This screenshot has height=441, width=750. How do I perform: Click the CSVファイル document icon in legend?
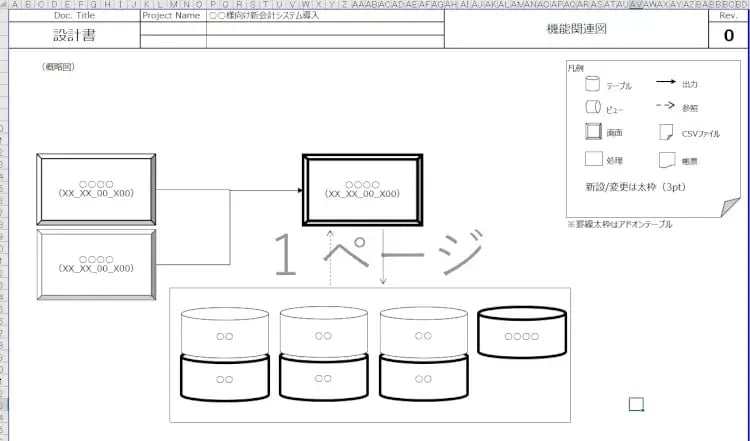click(664, 133)
